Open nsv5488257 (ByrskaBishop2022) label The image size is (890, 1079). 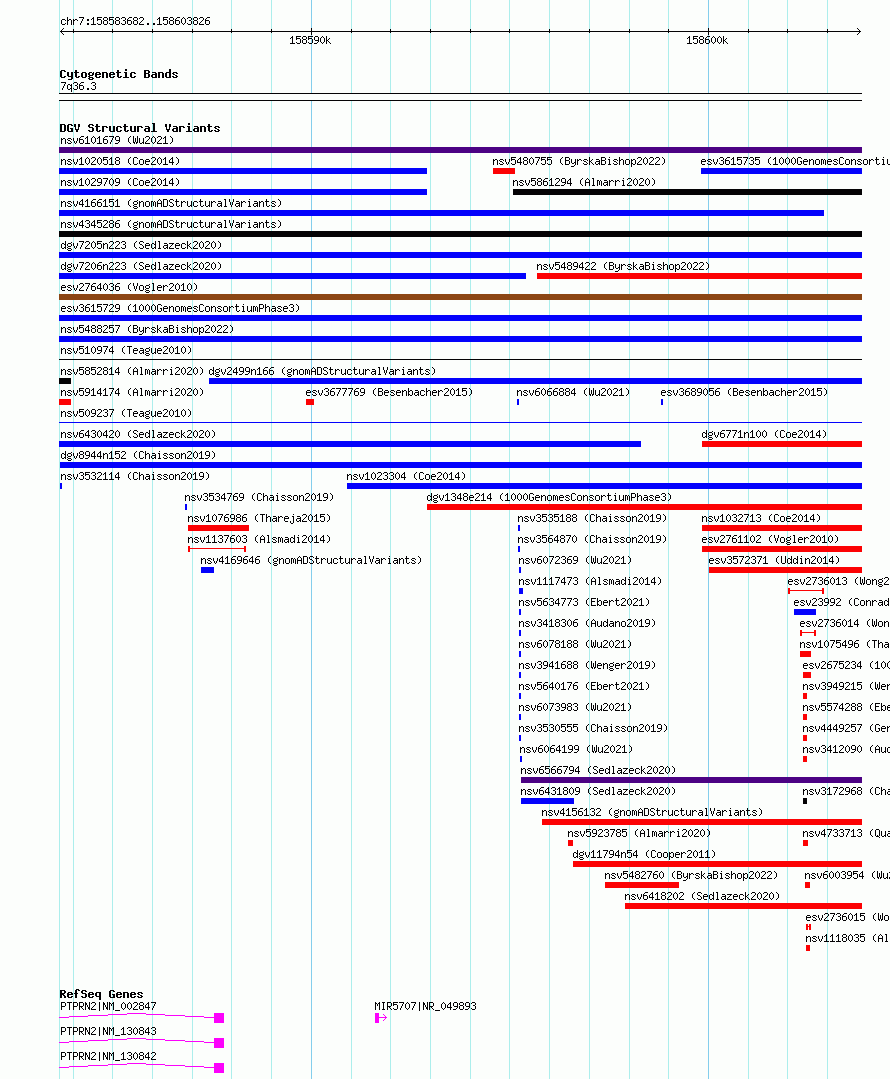pyautogui.click(x=147, y=330)
